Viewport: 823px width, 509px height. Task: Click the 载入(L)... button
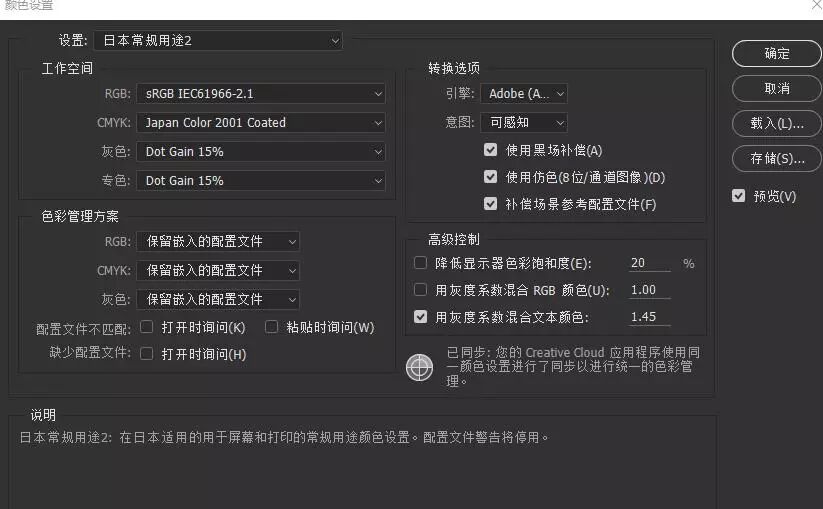pyautogui.click(x=776, y=123)
